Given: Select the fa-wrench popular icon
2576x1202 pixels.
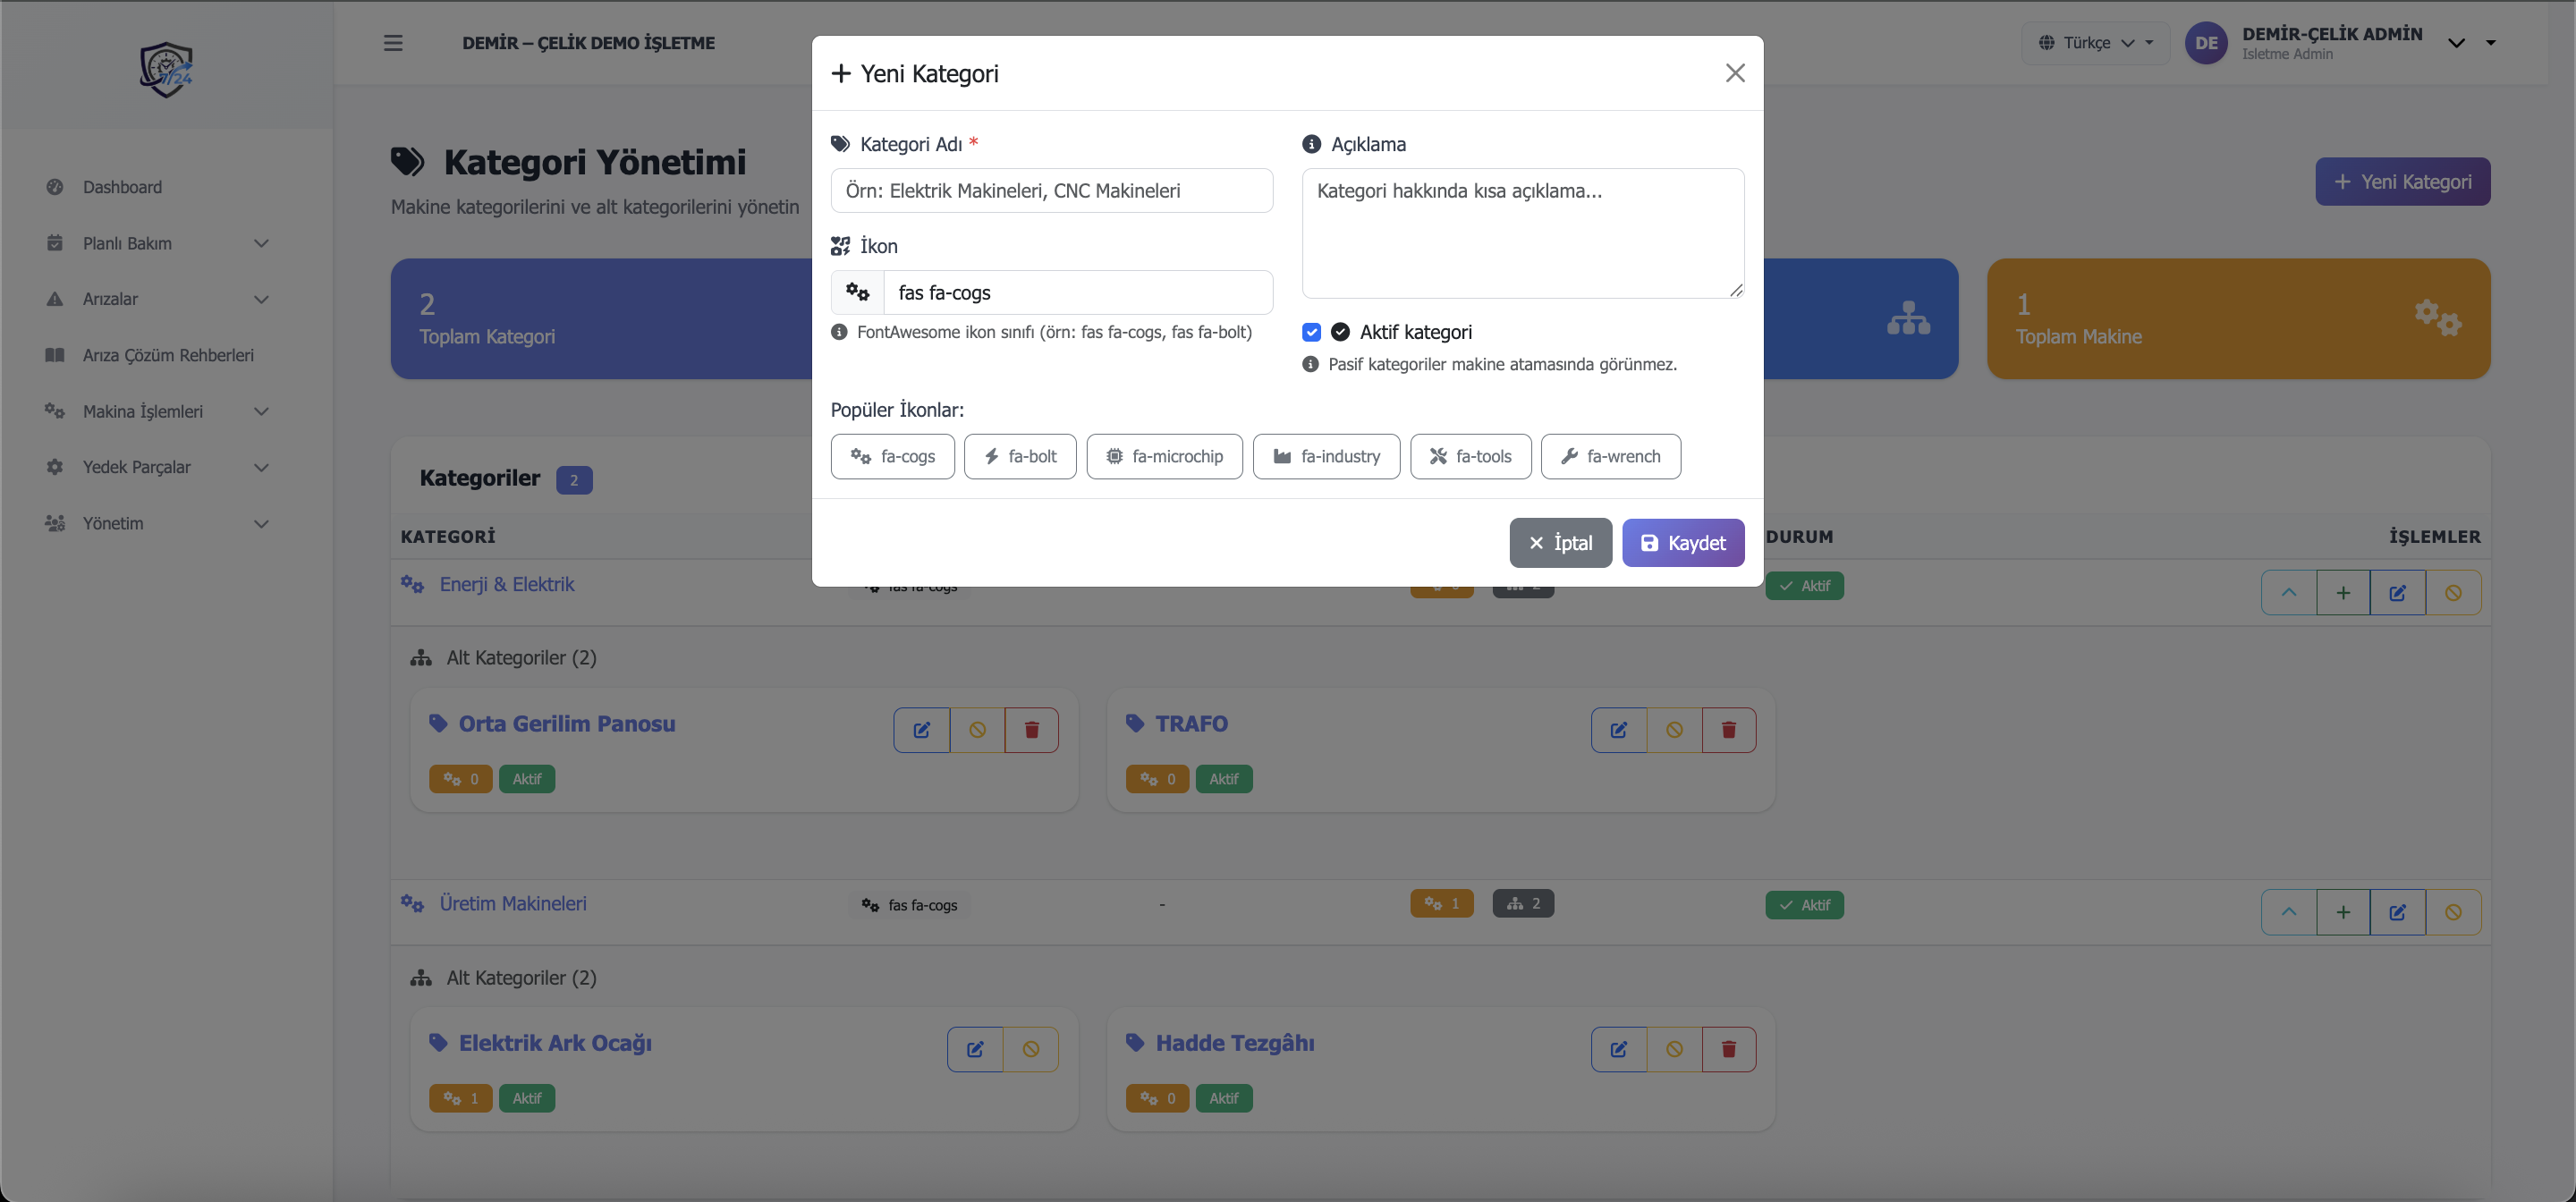Looking at the screenshot, I should pyautogui.click(x=1610, y=456).
